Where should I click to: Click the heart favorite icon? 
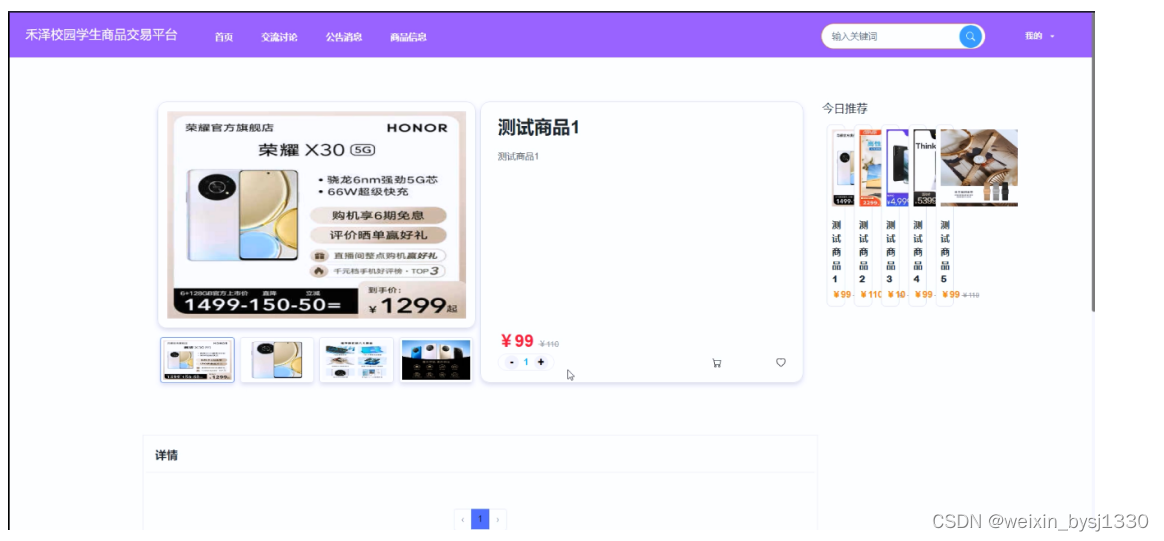pyautogui.click(x=781, y=362)
